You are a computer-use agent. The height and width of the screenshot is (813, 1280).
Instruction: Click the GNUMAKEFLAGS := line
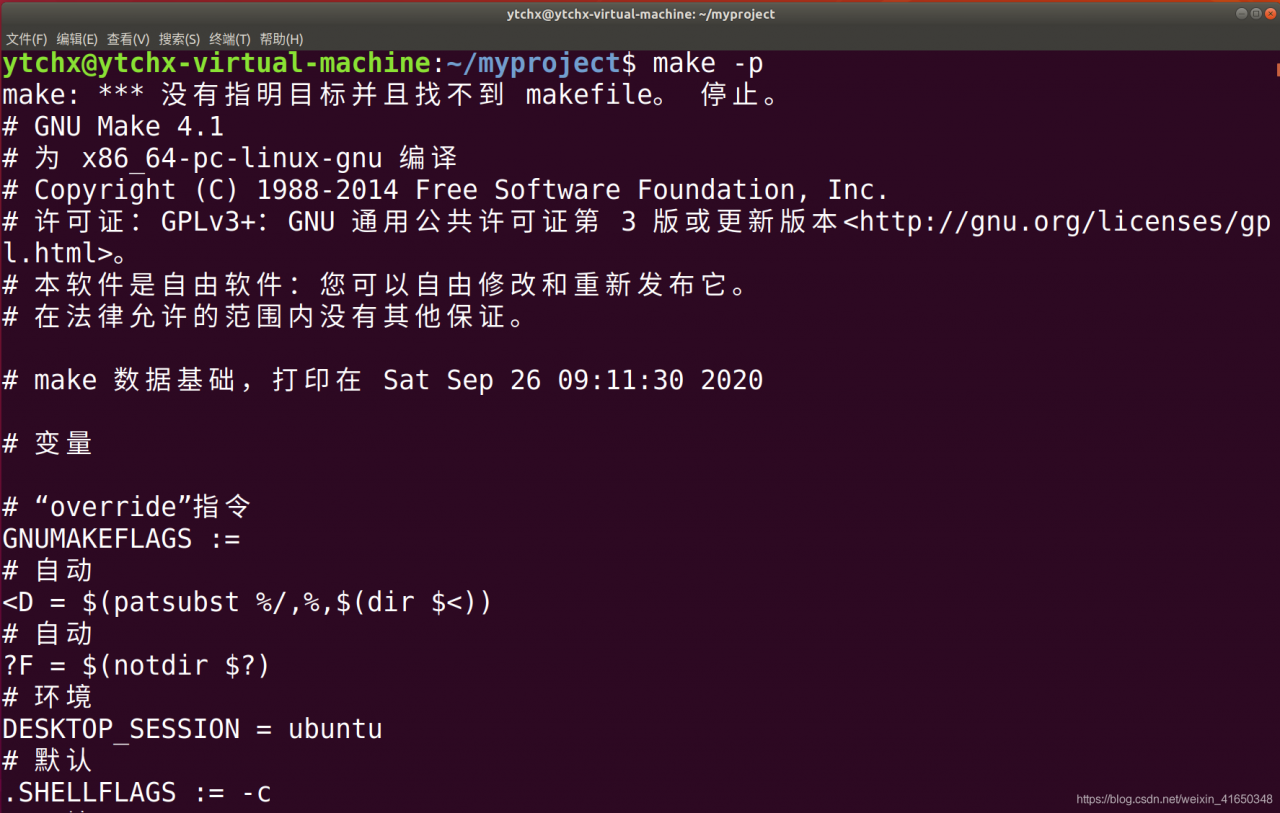122,538
